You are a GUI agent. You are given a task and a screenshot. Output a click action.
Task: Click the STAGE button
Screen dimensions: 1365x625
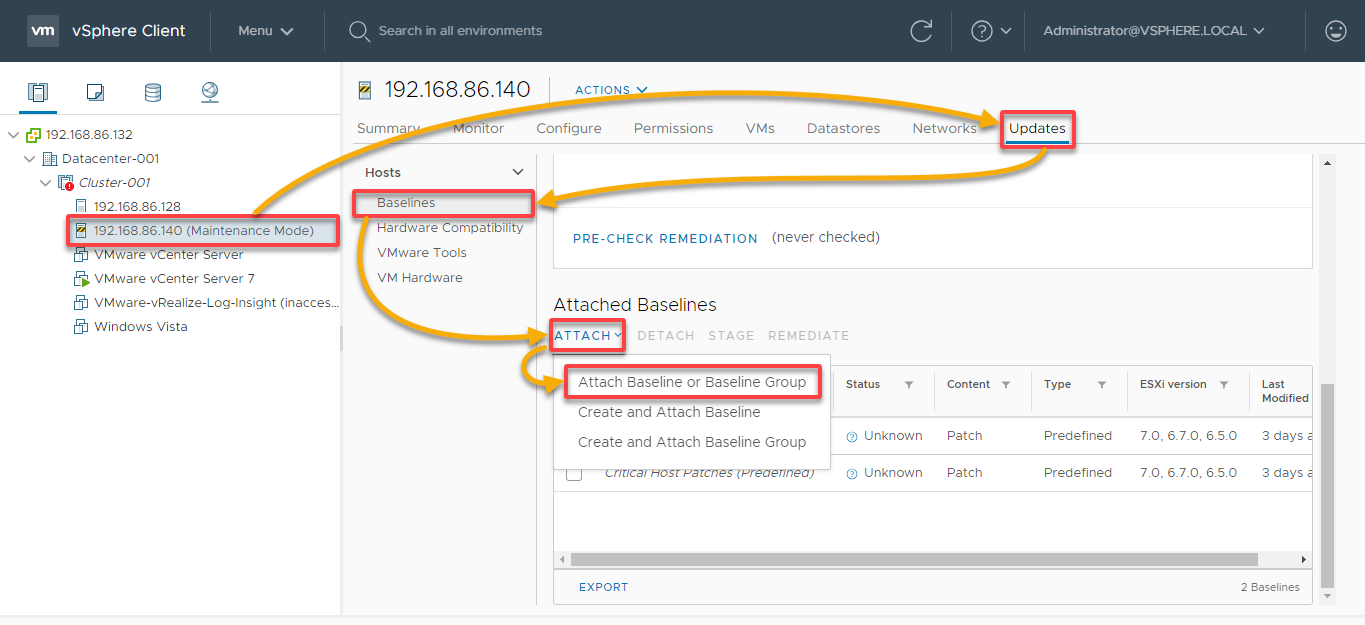(731, 336)
